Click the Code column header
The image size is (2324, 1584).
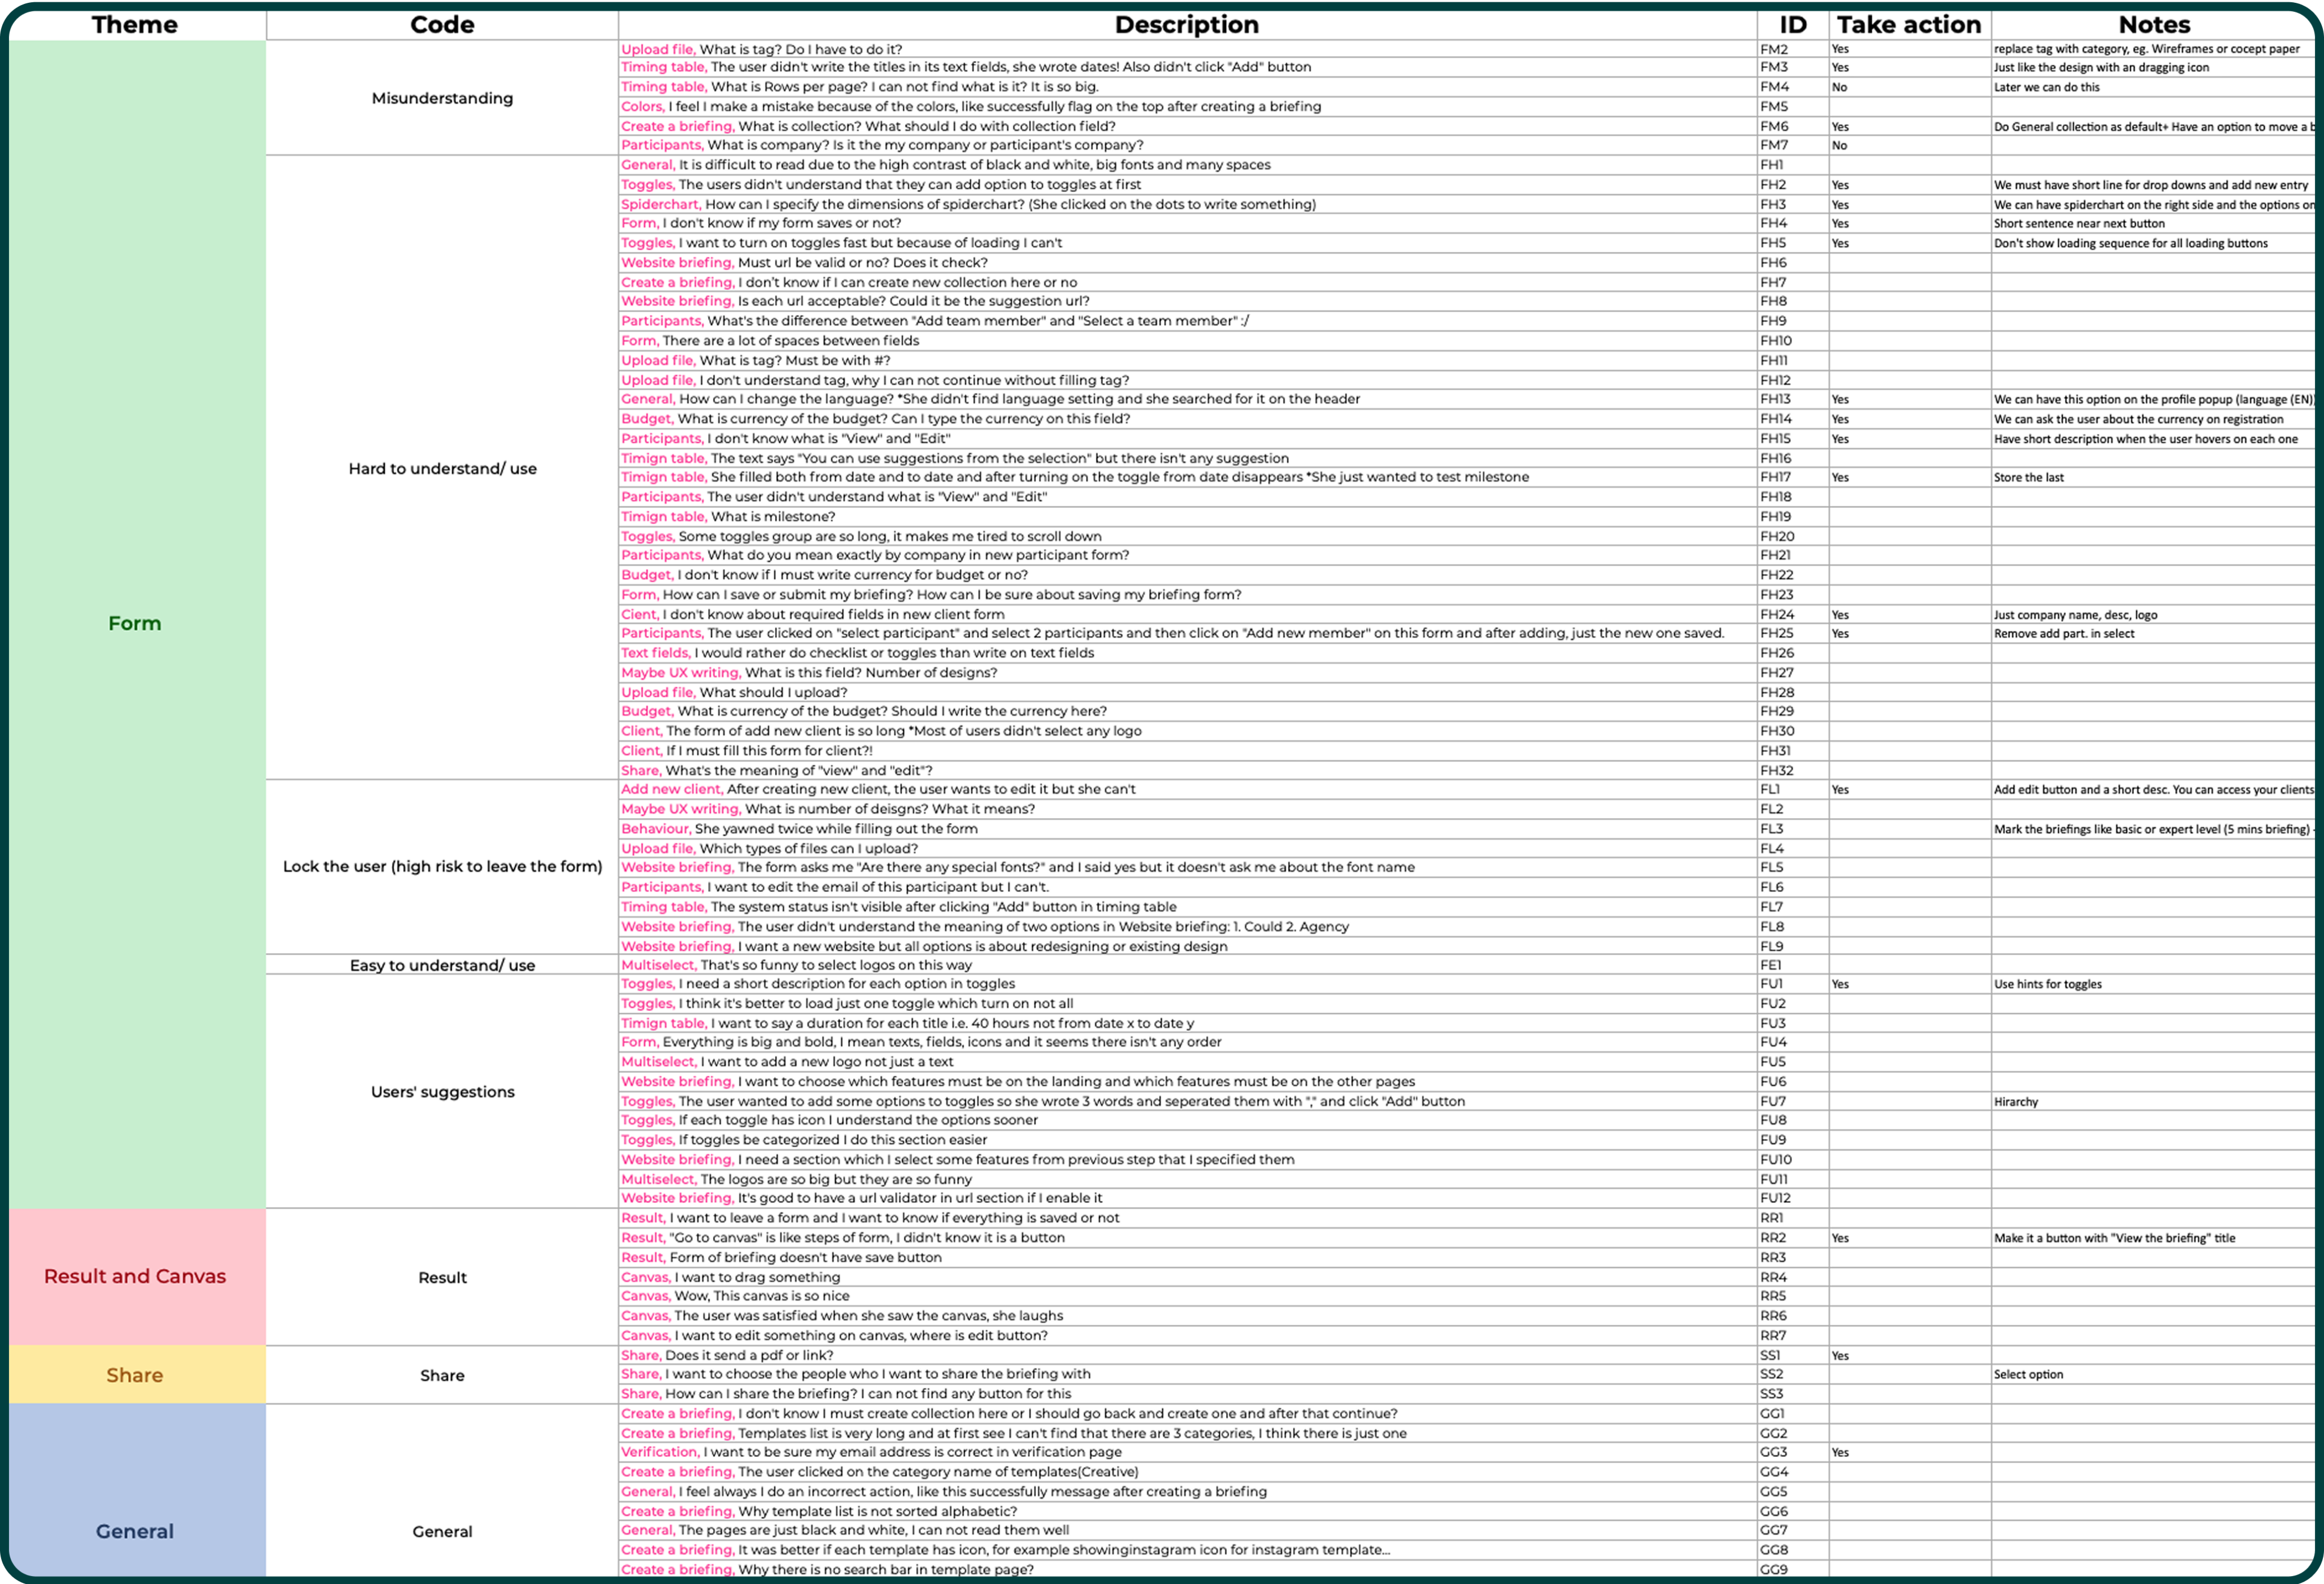click(442, 24)
